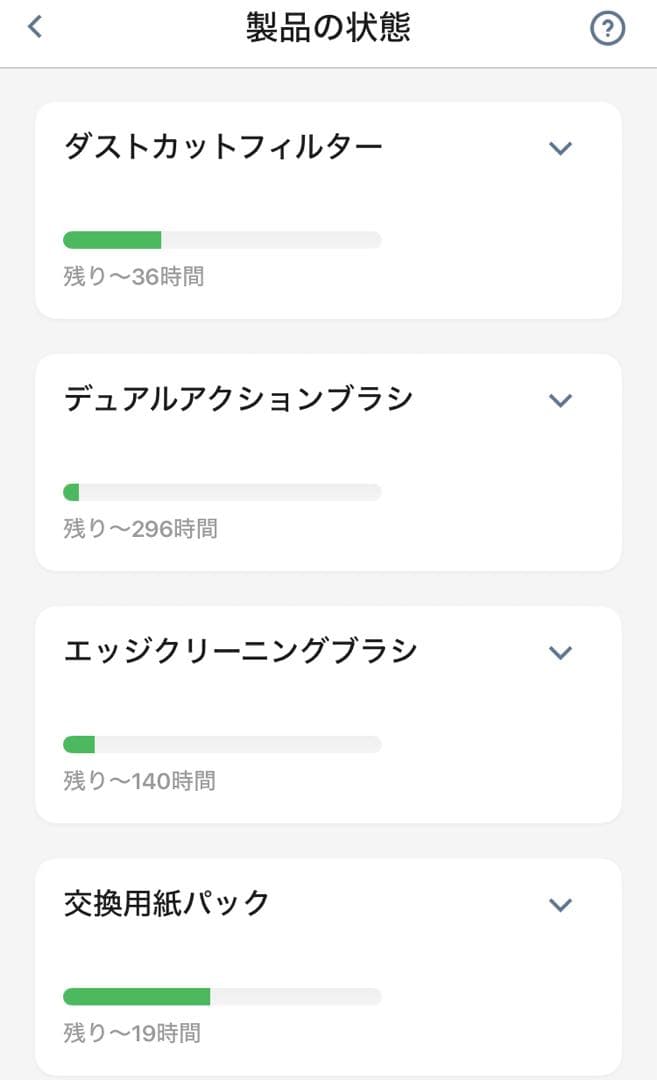Expand the デュアルアクションブラシ details chevron
Image resolution: width=657 pixels, height=1080 pixels.
tap(561, 399)
